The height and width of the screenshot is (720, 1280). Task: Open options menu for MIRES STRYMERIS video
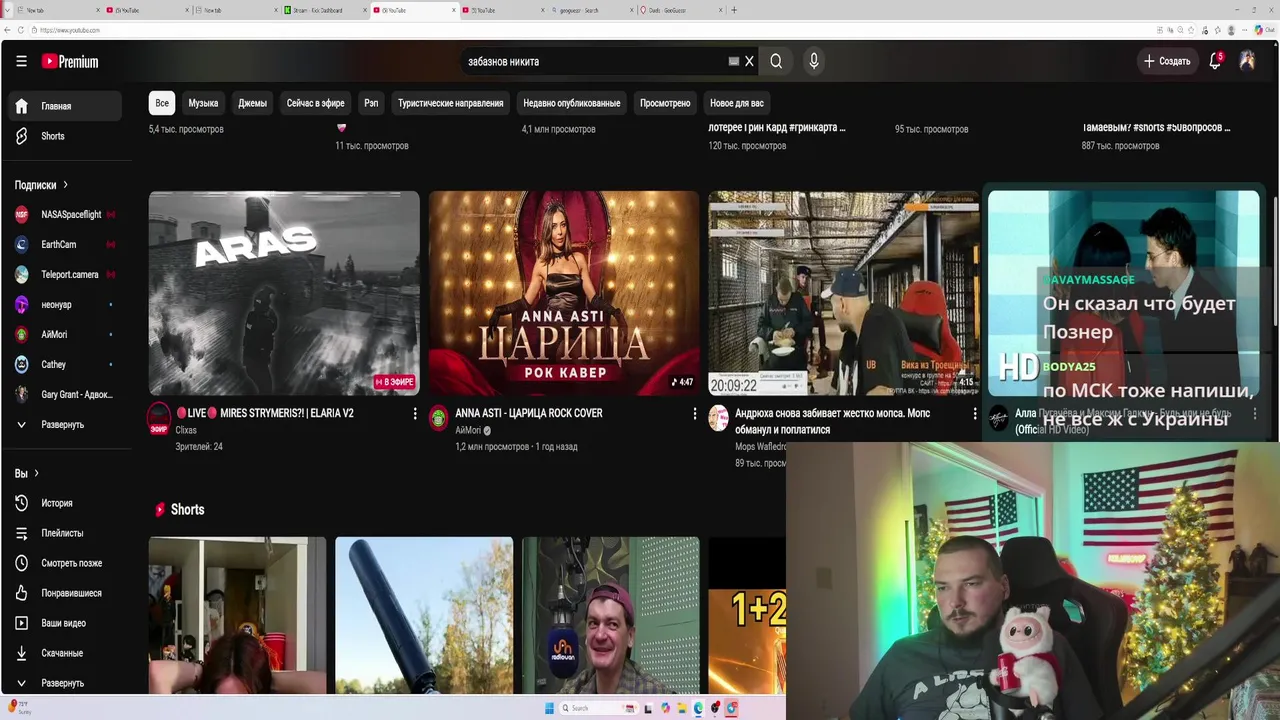pyautogui.click(x=415, y=413)
